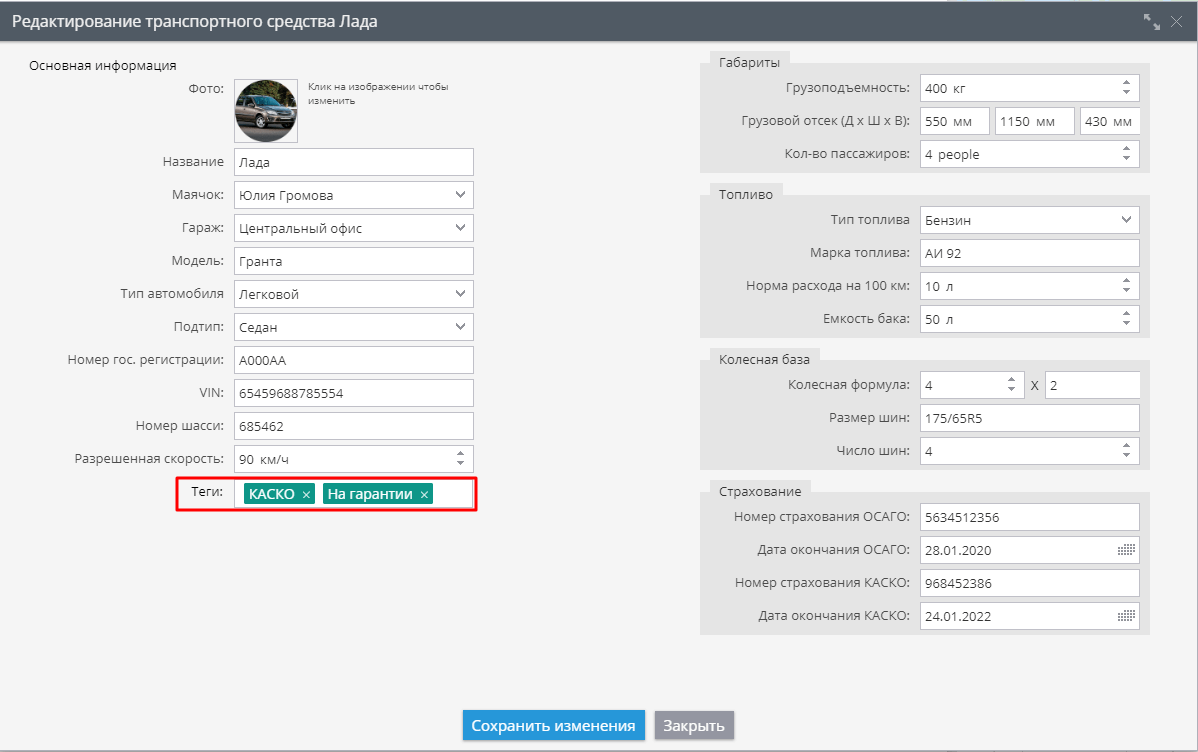The width and height of the screenshot is (1198, 752).
Task: Focus the Номер шасси field
Action: coord(354,426)
